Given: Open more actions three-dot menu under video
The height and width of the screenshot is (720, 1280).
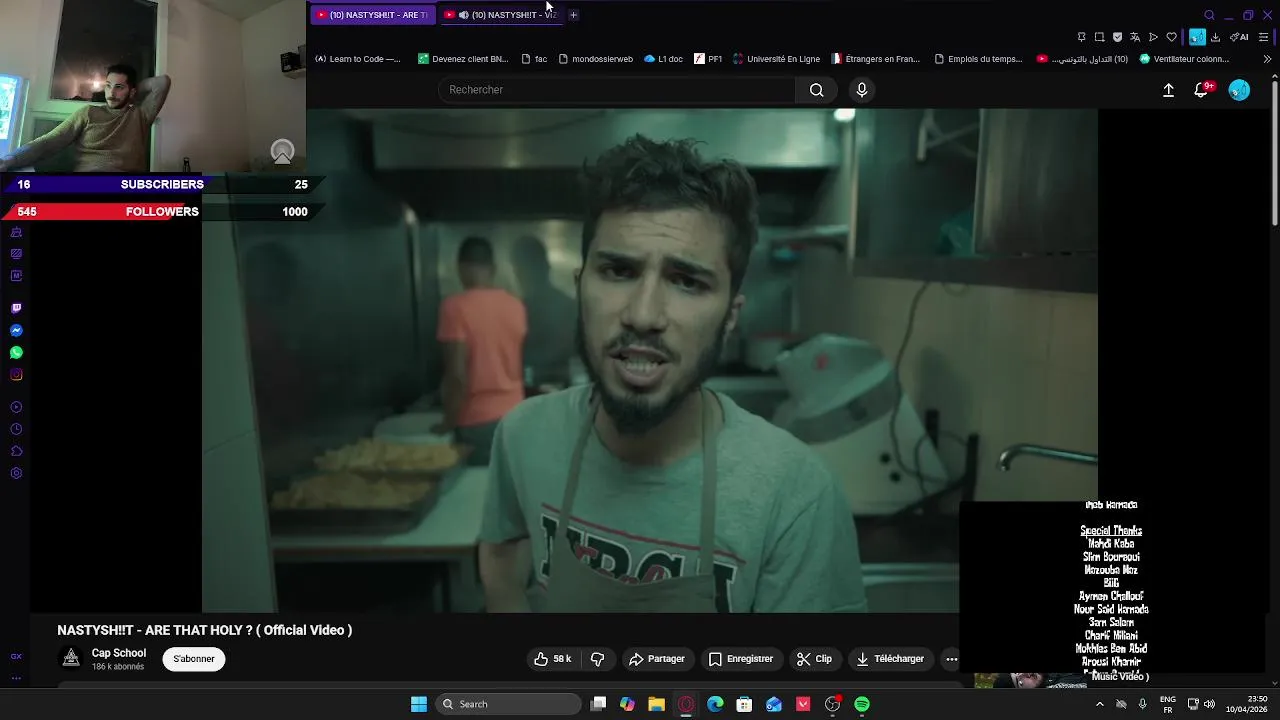Looking at the screenshot, I should 952,659.
